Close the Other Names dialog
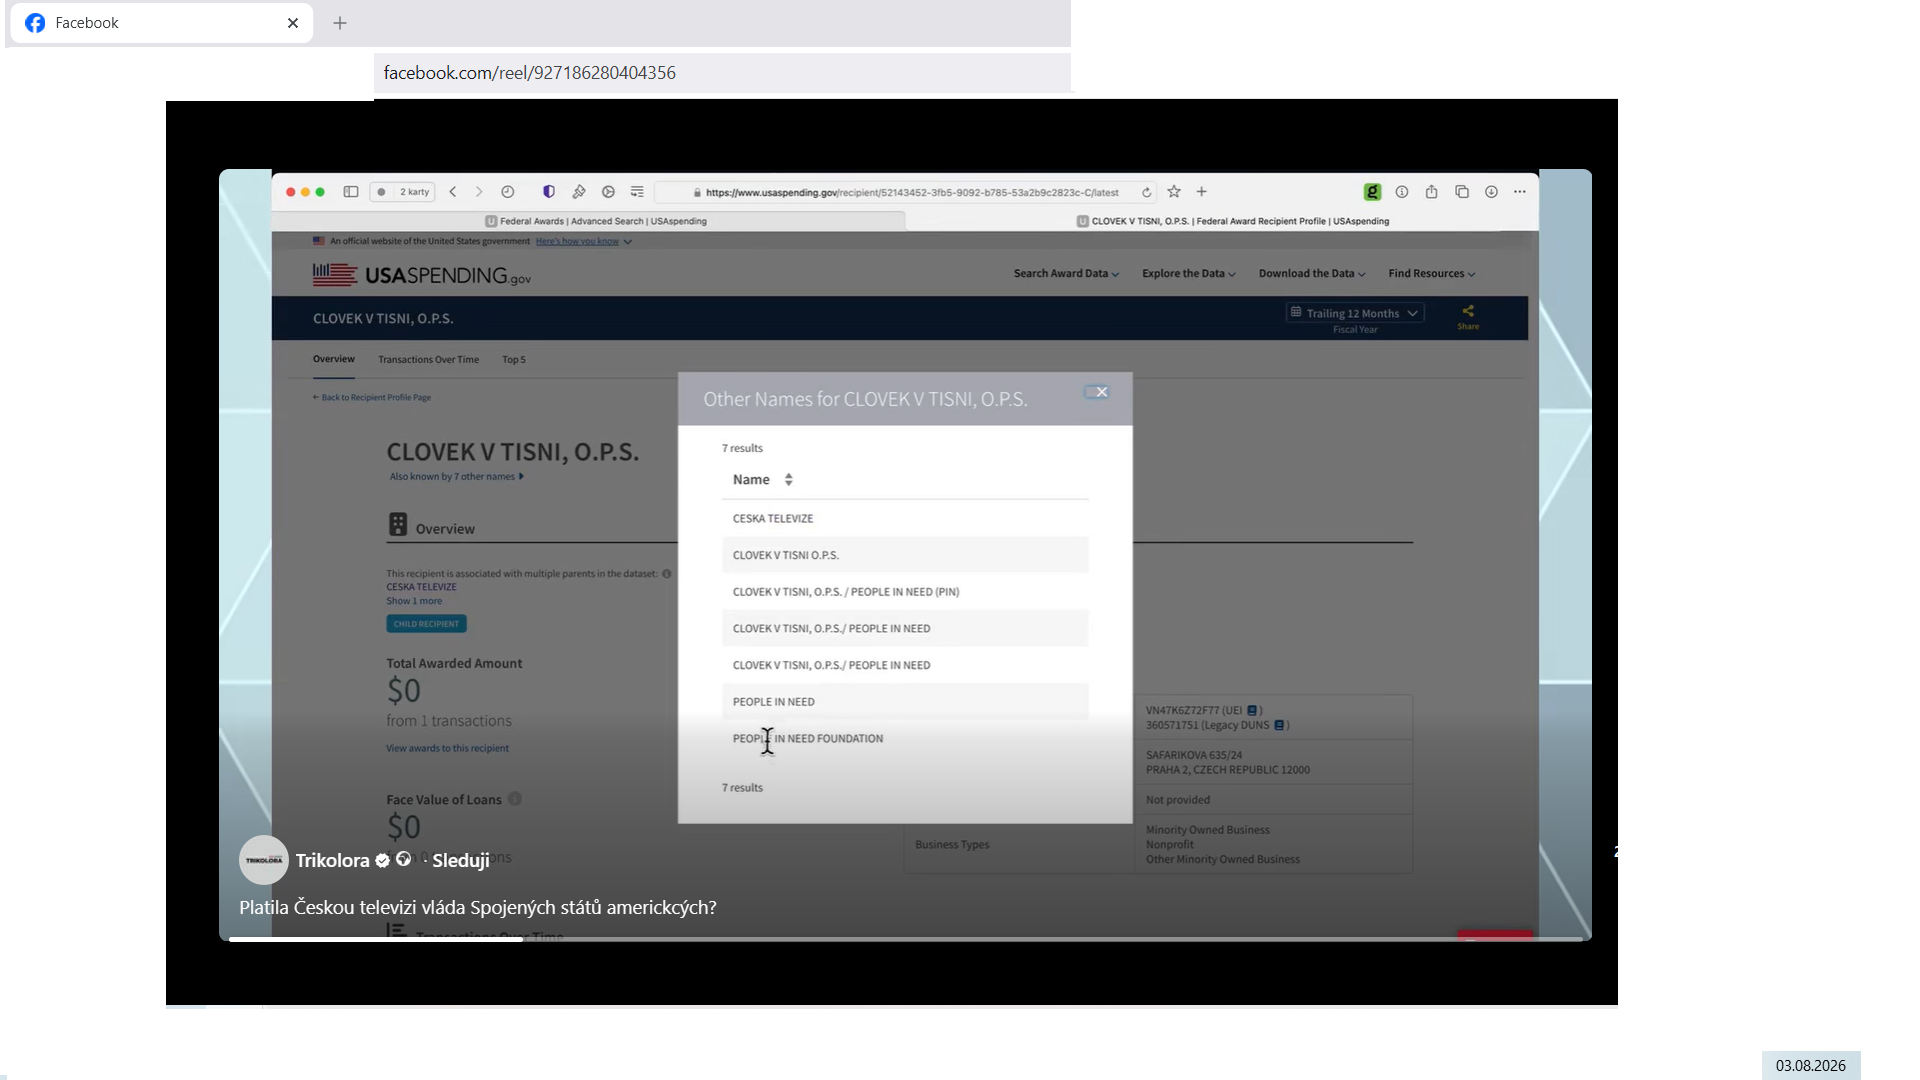This screenshot has width=1920, height=1080. coord(1101,392)
